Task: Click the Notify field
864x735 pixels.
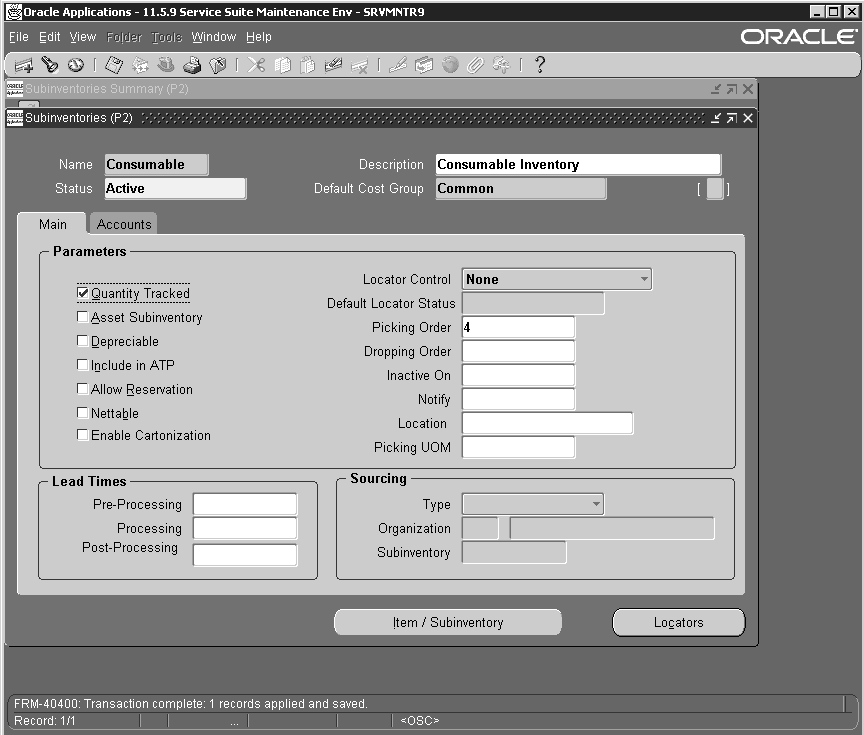Action: coord(519,399)
